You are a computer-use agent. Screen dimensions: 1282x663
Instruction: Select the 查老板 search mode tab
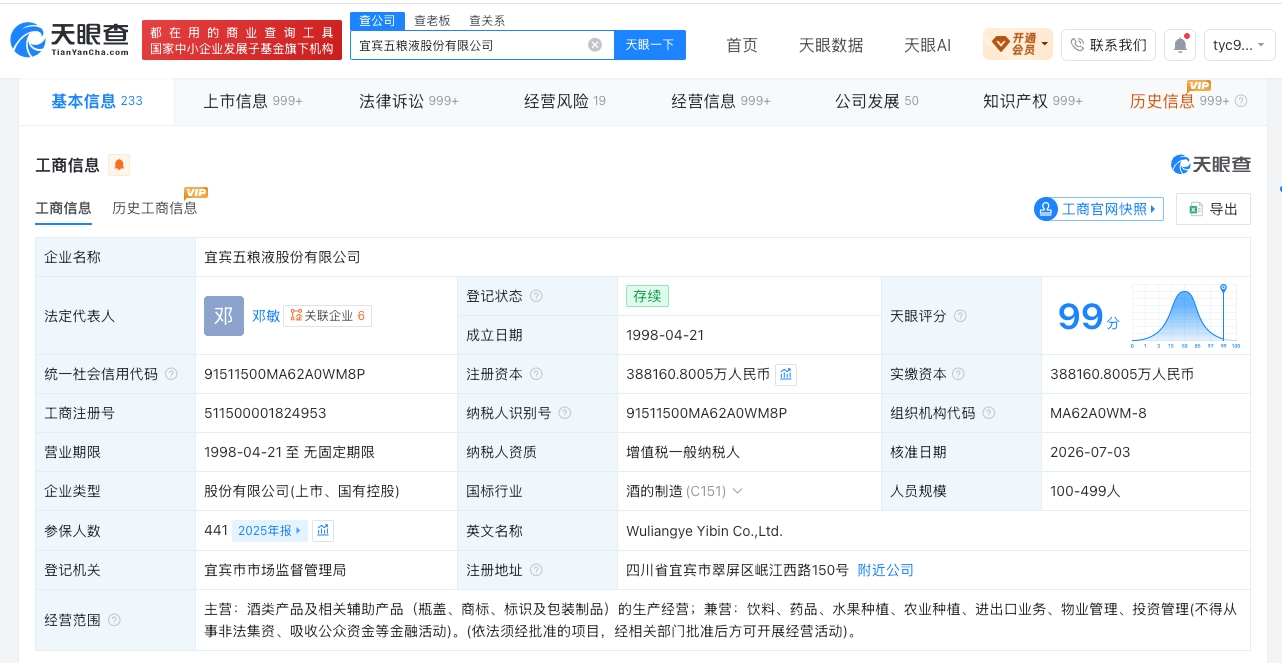(432, 20)
